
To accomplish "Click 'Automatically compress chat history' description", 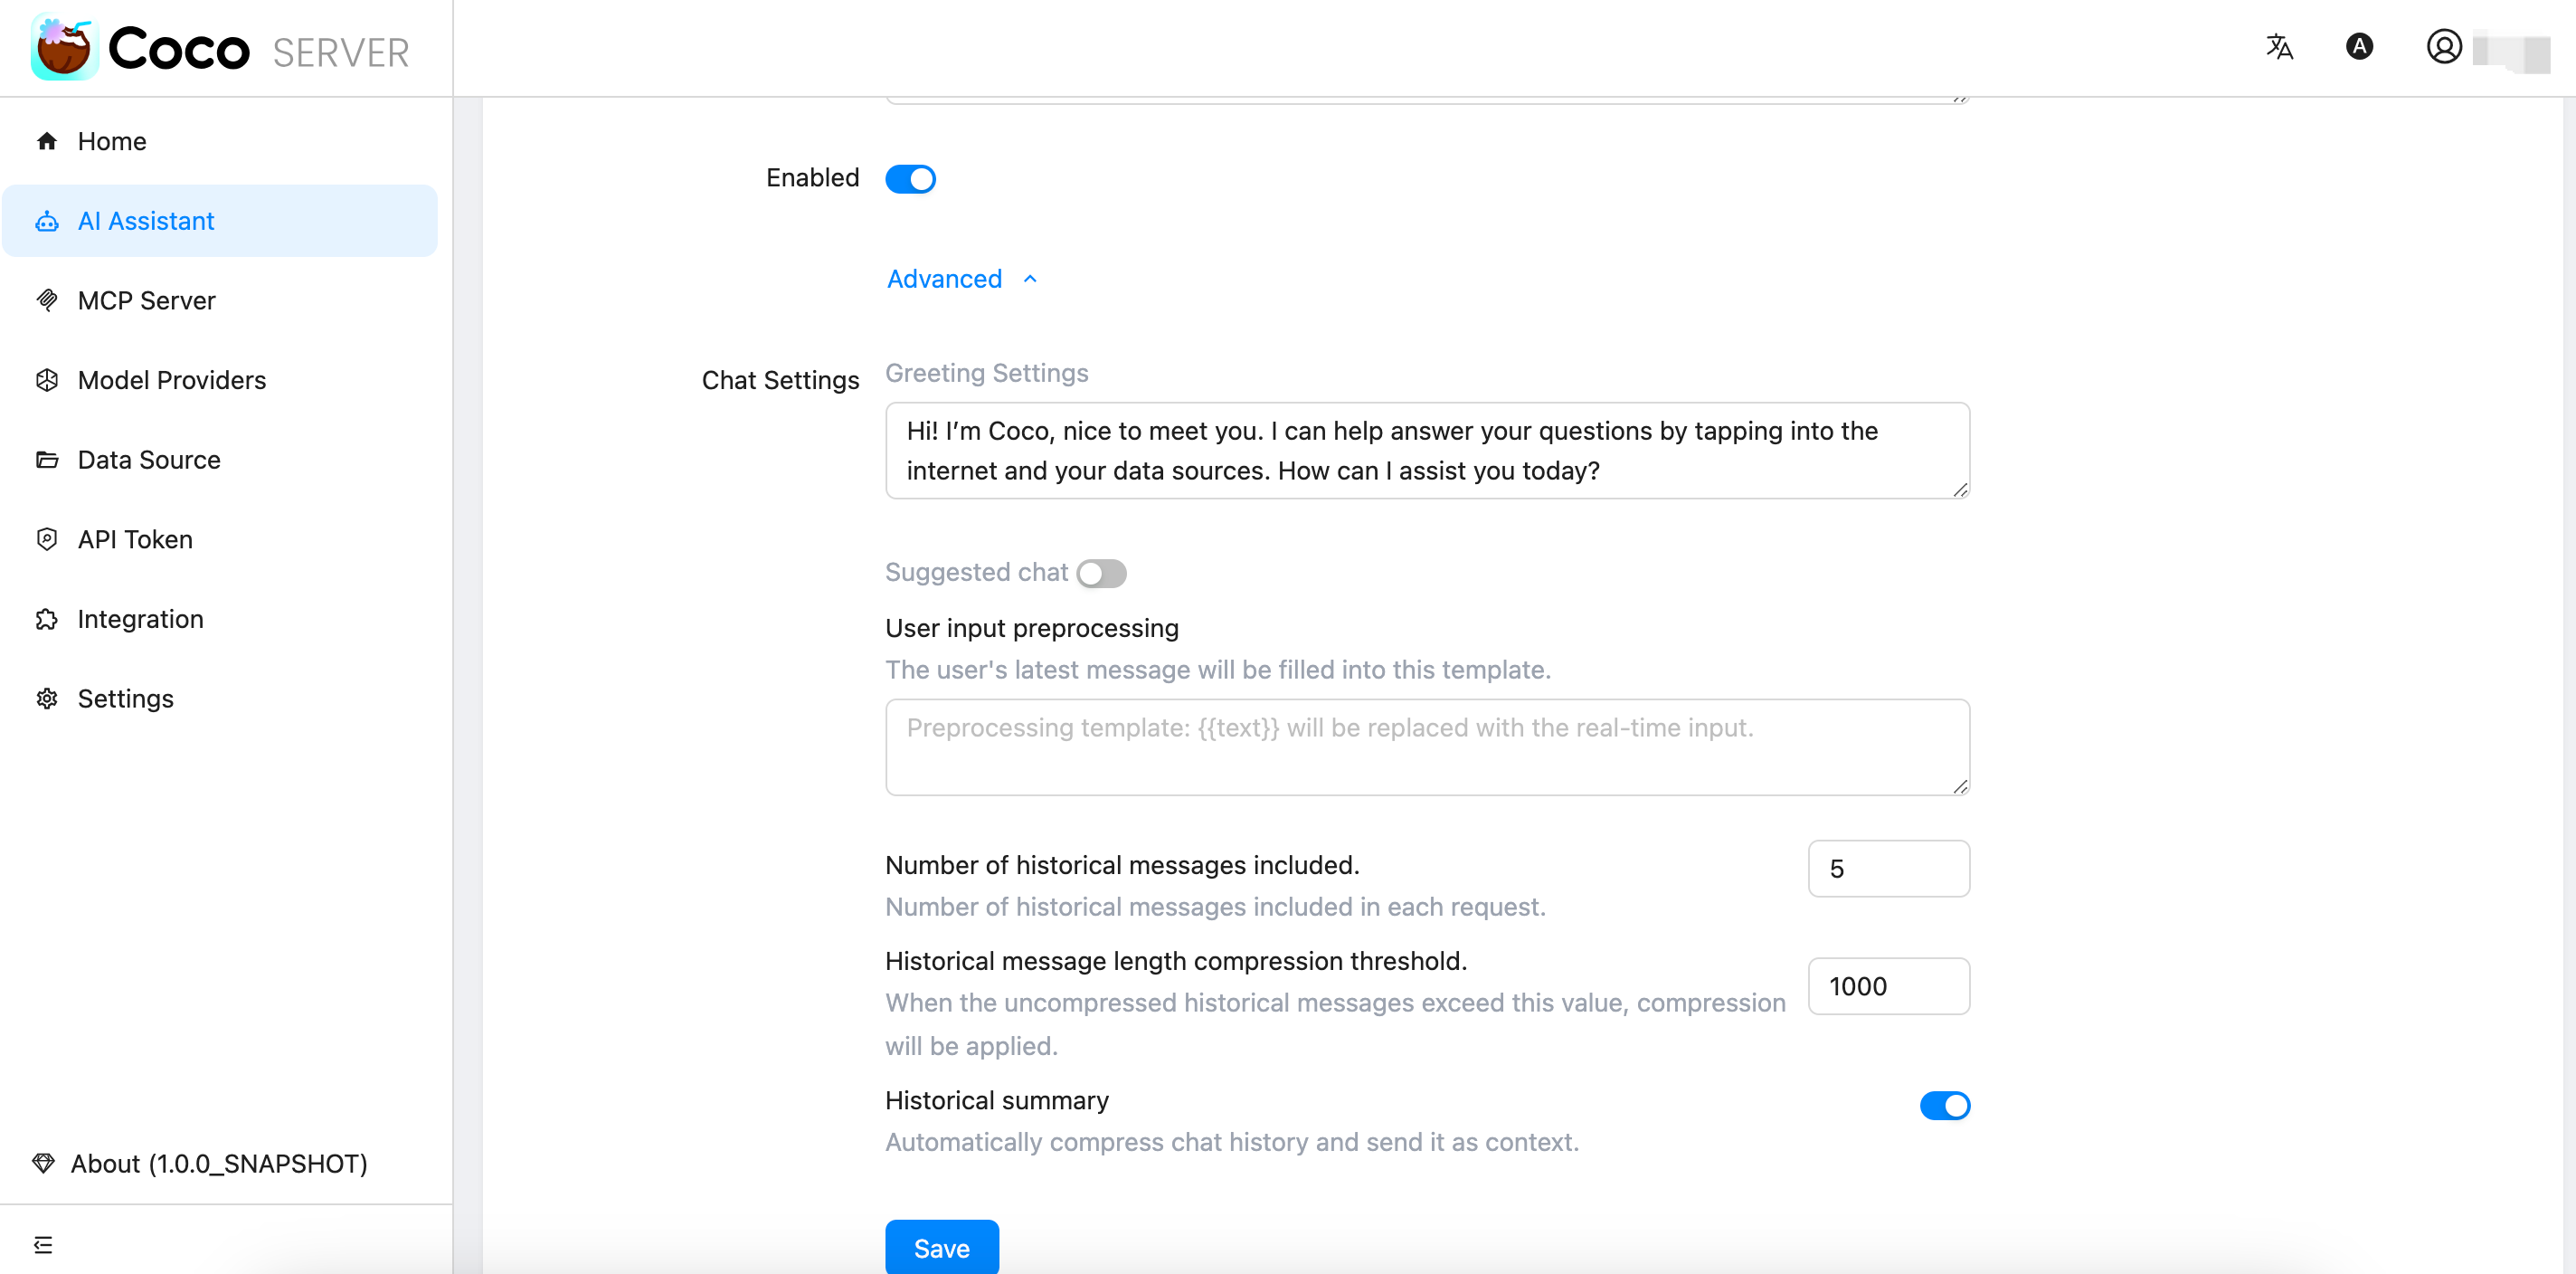I will 1231,1142.
